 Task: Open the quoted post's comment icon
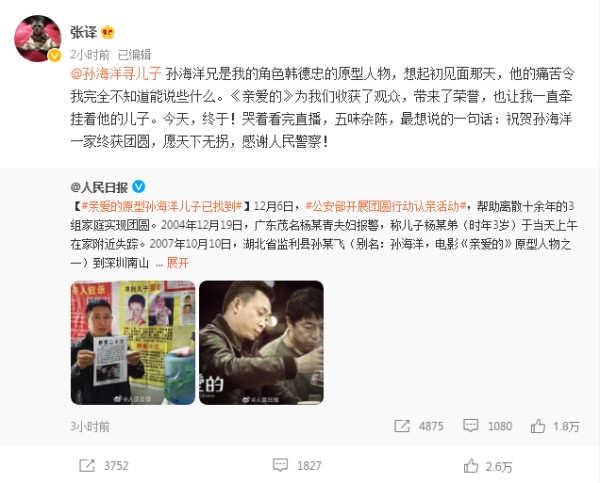click(x=470, y=426)
